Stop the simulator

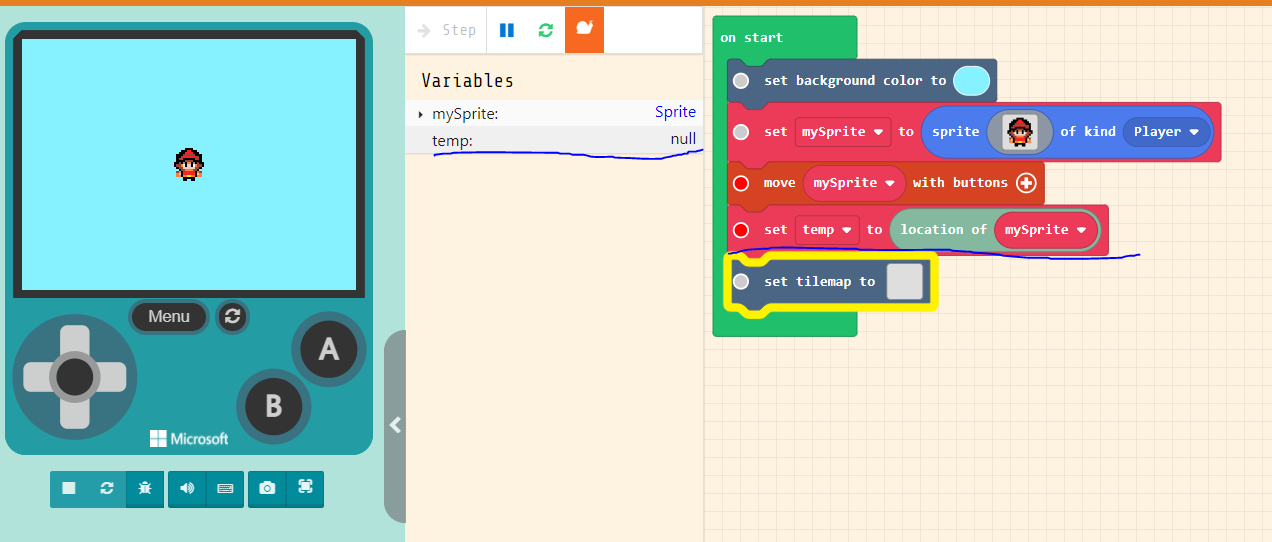[69, 489]
